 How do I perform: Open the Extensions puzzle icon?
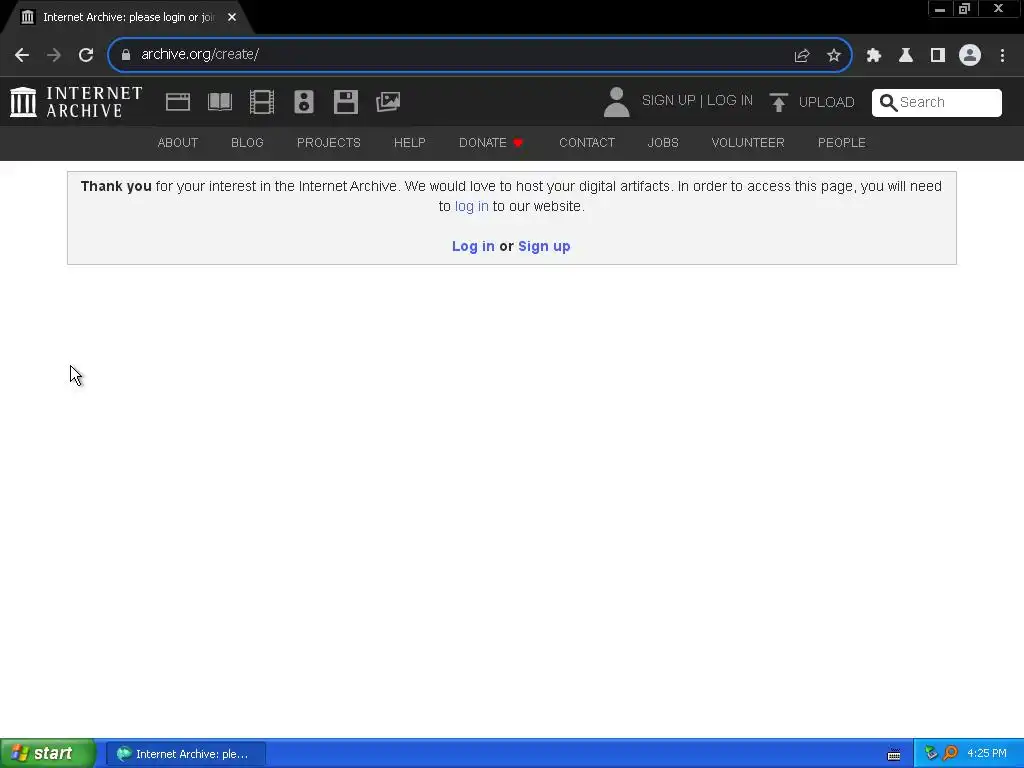pyautogui.click(x=874, y=56)
